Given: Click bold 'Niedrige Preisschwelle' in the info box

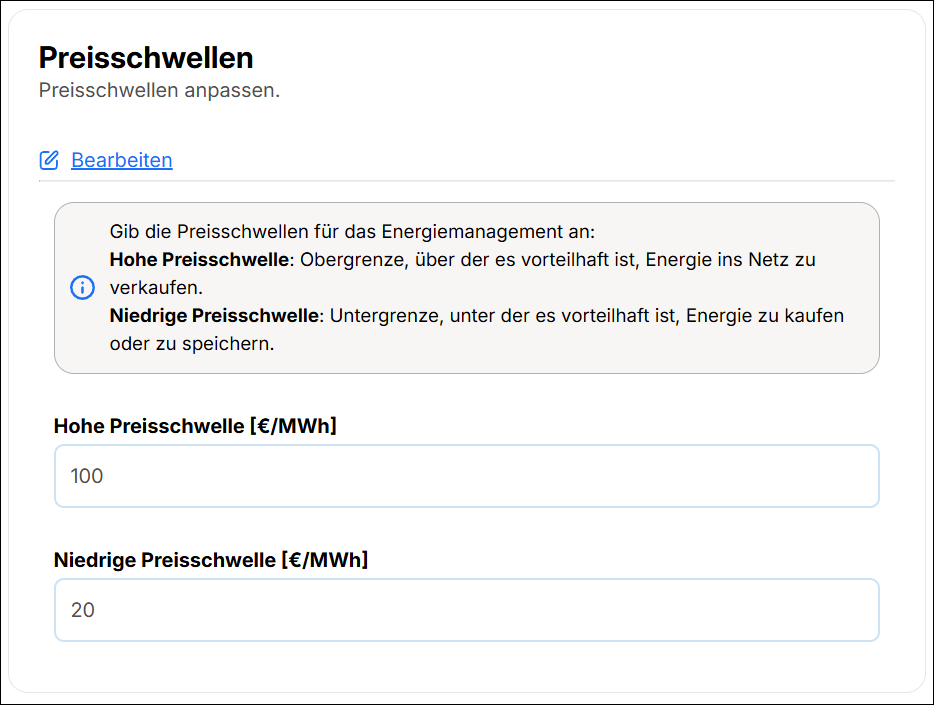Looking at the screenshot, I should click(214, 316).
